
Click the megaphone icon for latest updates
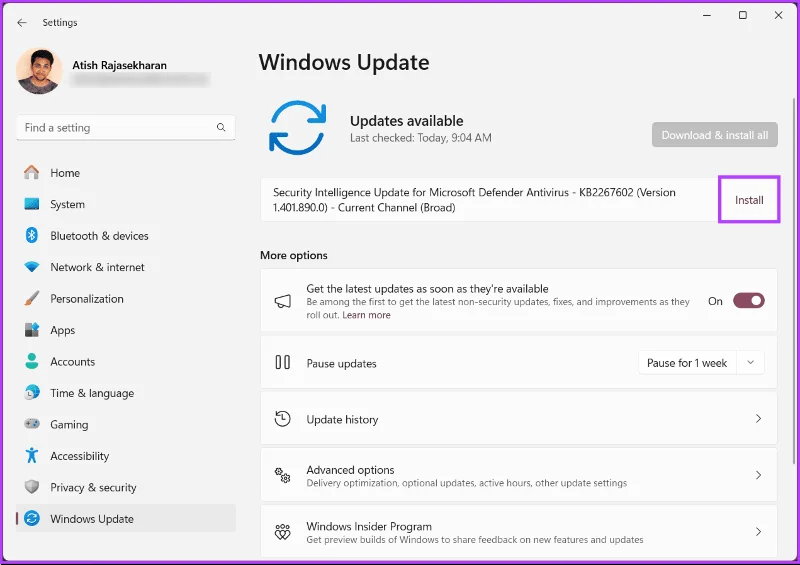tap(283, 301)
